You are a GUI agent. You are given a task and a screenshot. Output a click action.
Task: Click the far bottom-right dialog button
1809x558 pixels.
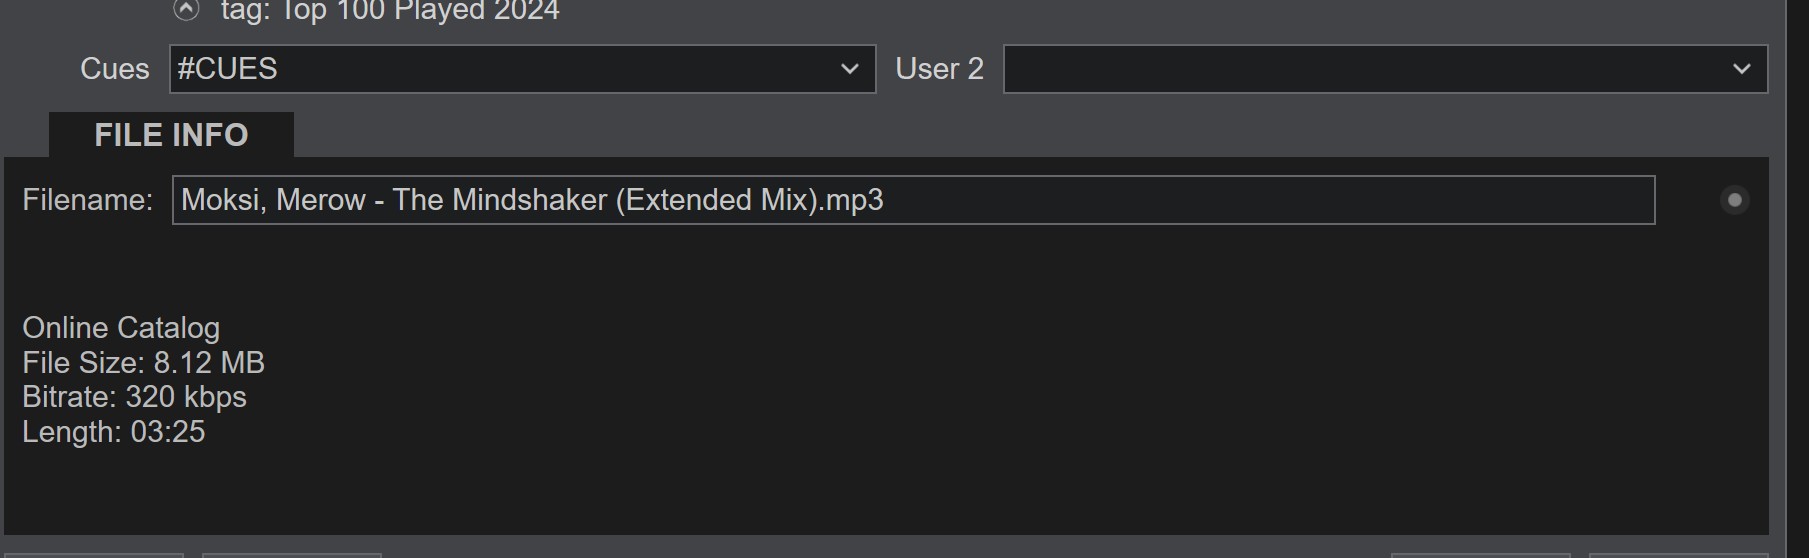[1677, 555]
